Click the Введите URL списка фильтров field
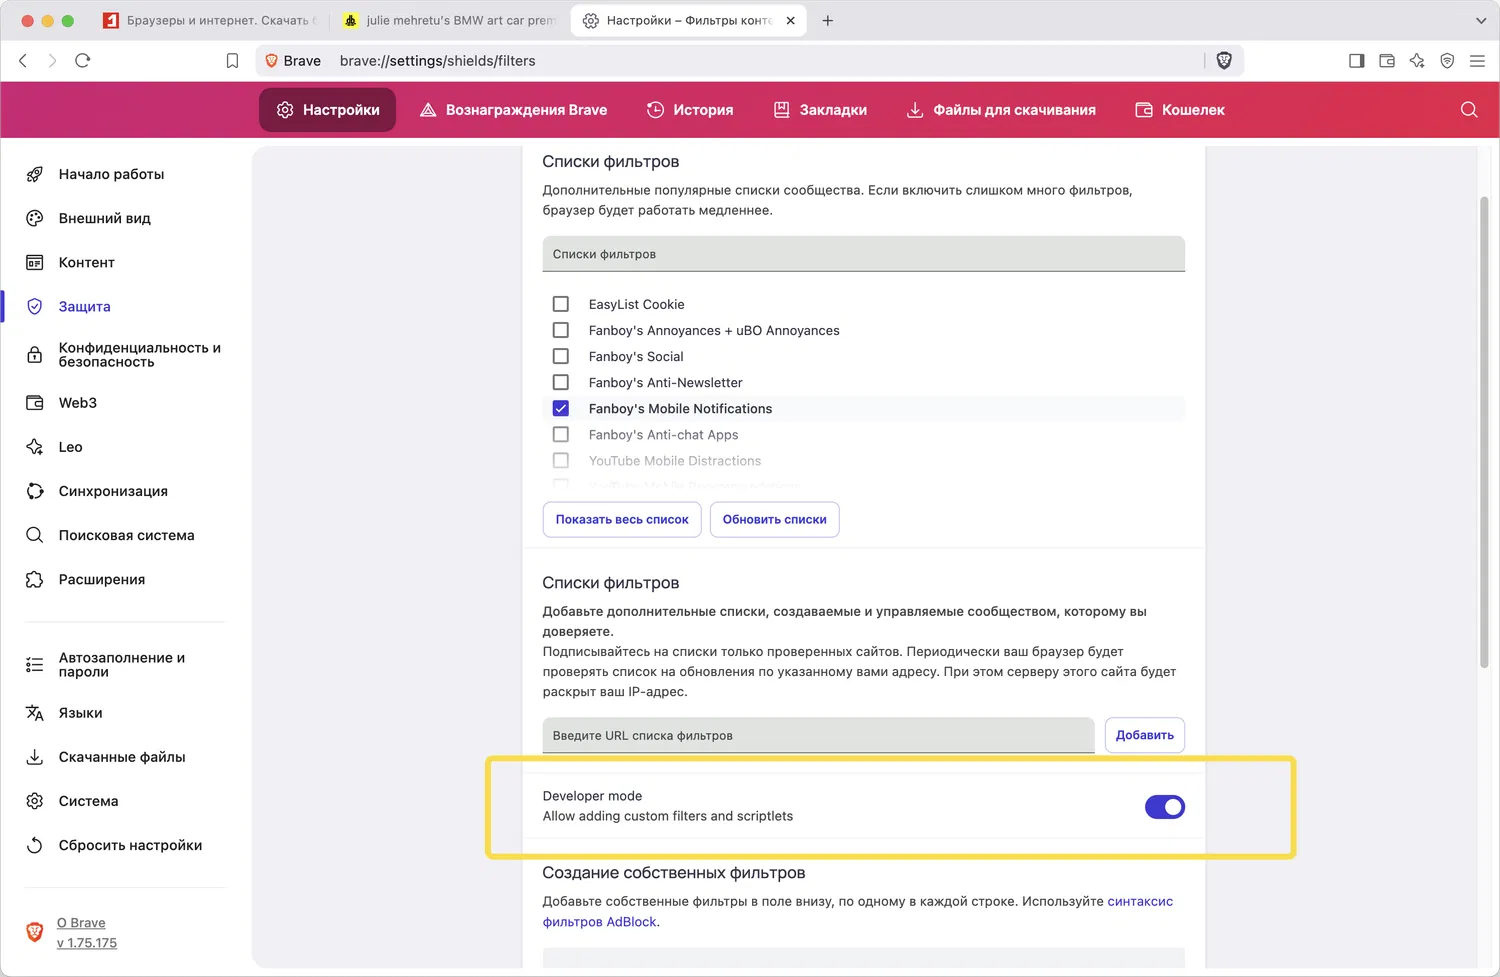The height and width of the screenshot is (977, 1500). (x=819, y=735)
